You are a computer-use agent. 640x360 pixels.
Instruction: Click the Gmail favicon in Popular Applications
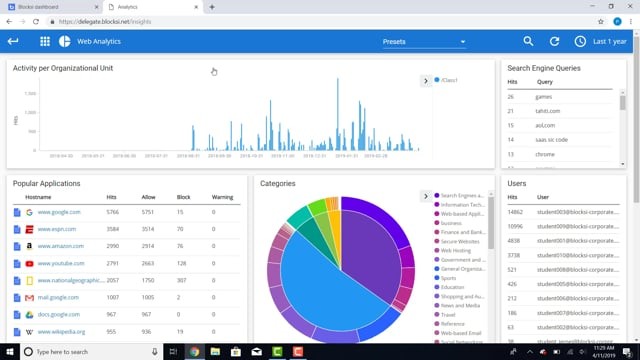pyautogui.click(x=29, y=298)
